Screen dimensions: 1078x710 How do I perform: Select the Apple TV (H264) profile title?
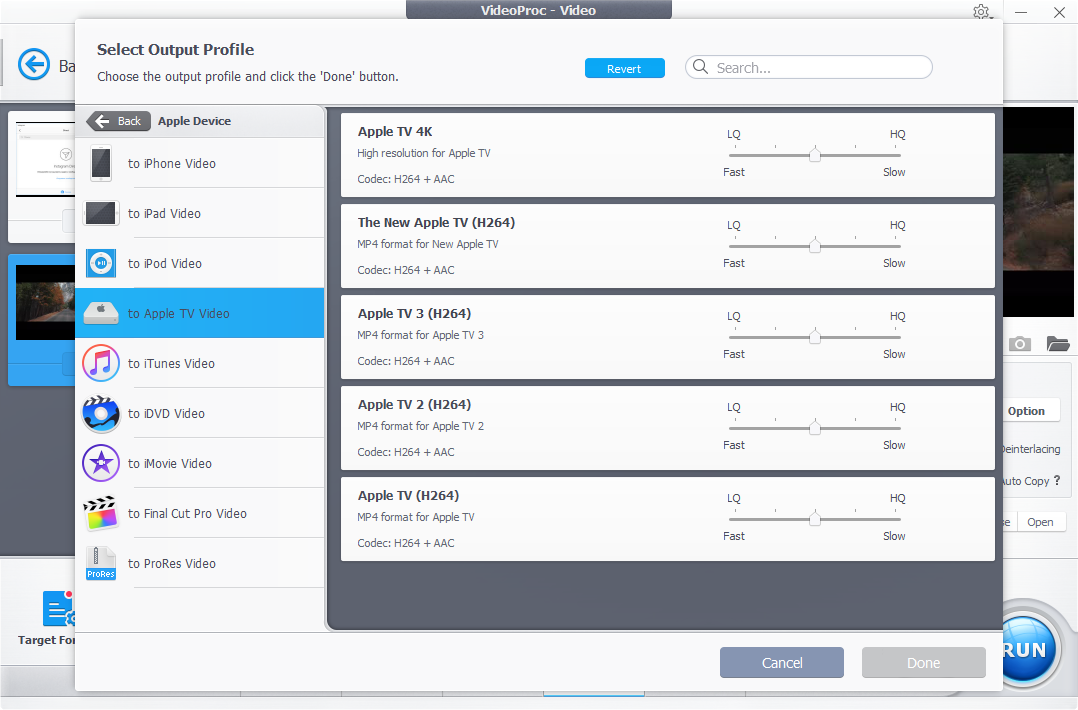coord(408,496)
